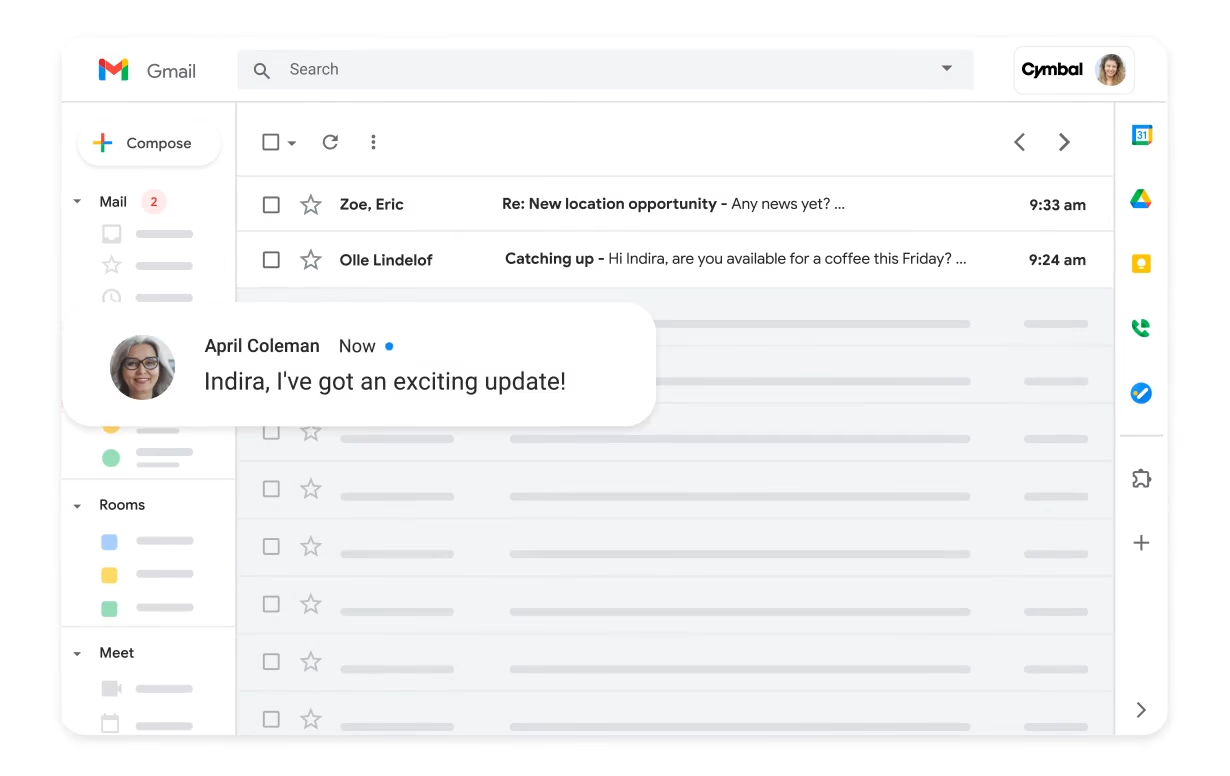Open the blue room in Rooms
Viewport: 1230px width, 776px height.
110,542
